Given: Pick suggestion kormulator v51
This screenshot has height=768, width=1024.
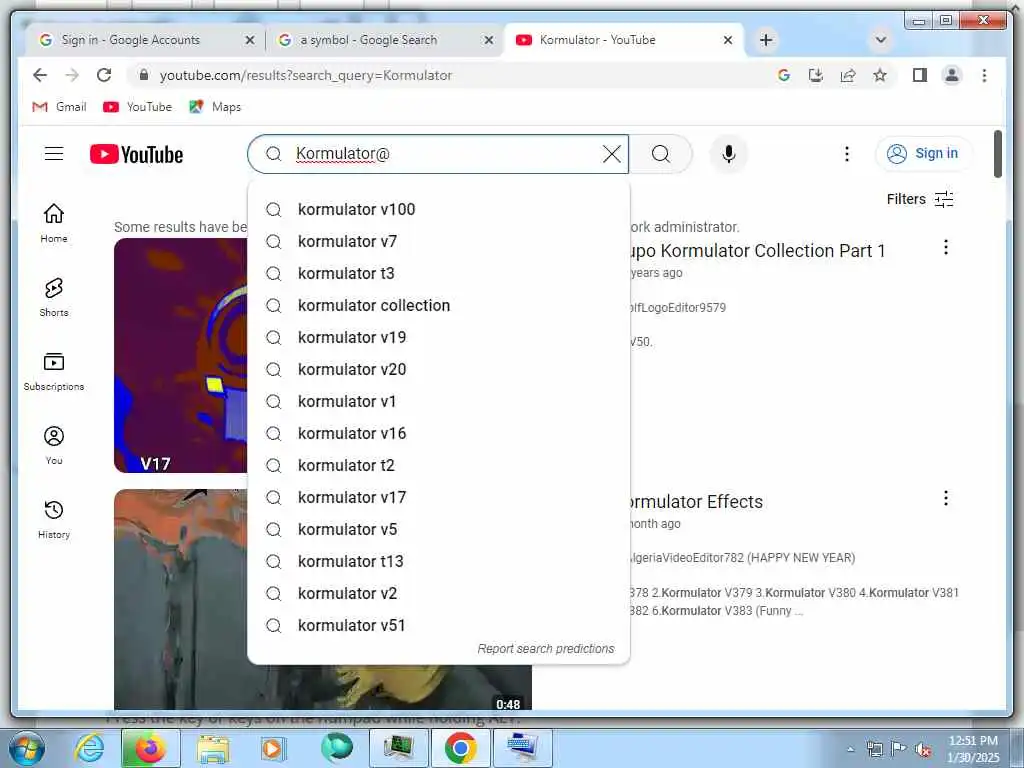Looking at the screenshot, I should 439,626.
